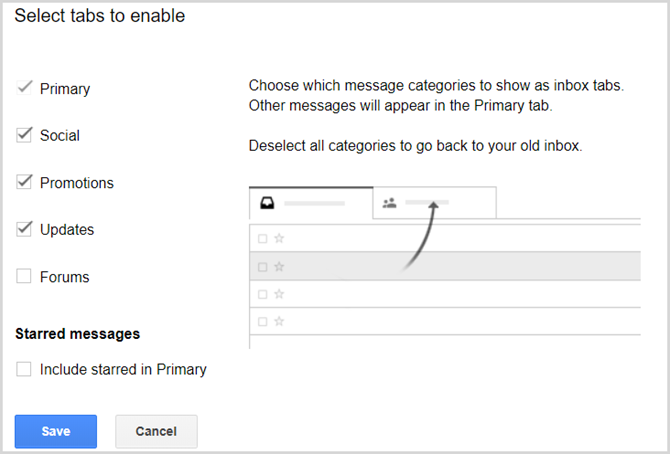Click the greyed Primary checkbox
This screenshot has height=454, width=670.
[x=24, y=88]
